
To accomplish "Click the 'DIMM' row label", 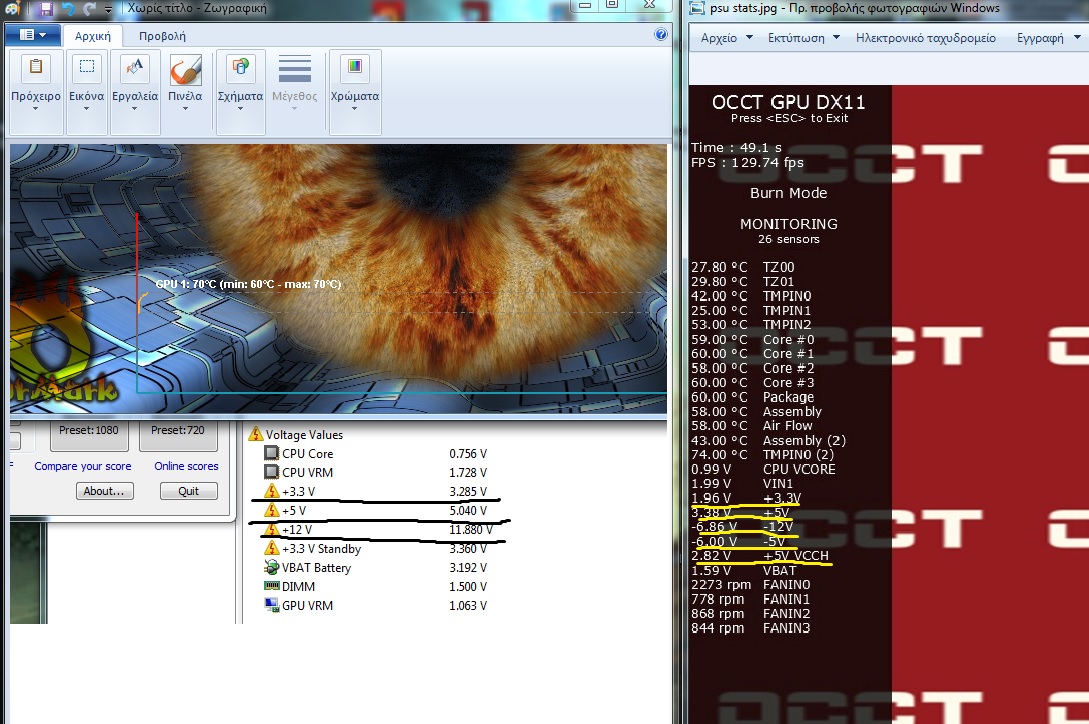I will pyautogui.click(x=298, y=586).
